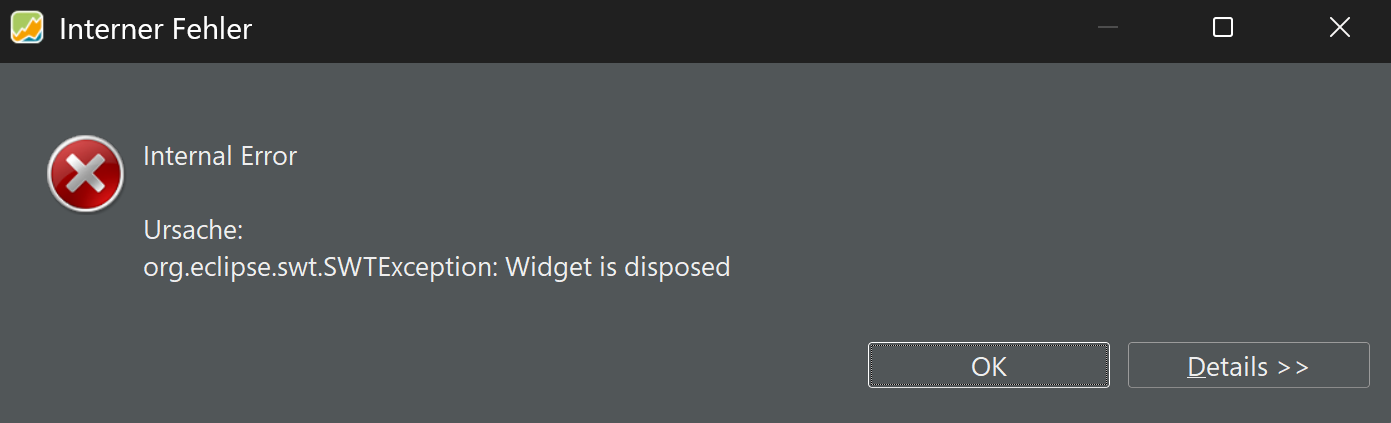Click the org.eclipse.swt.SWTException class name
Viewport: 1391px width, 423px height.
pyautogui.click(x=320, y=267)
